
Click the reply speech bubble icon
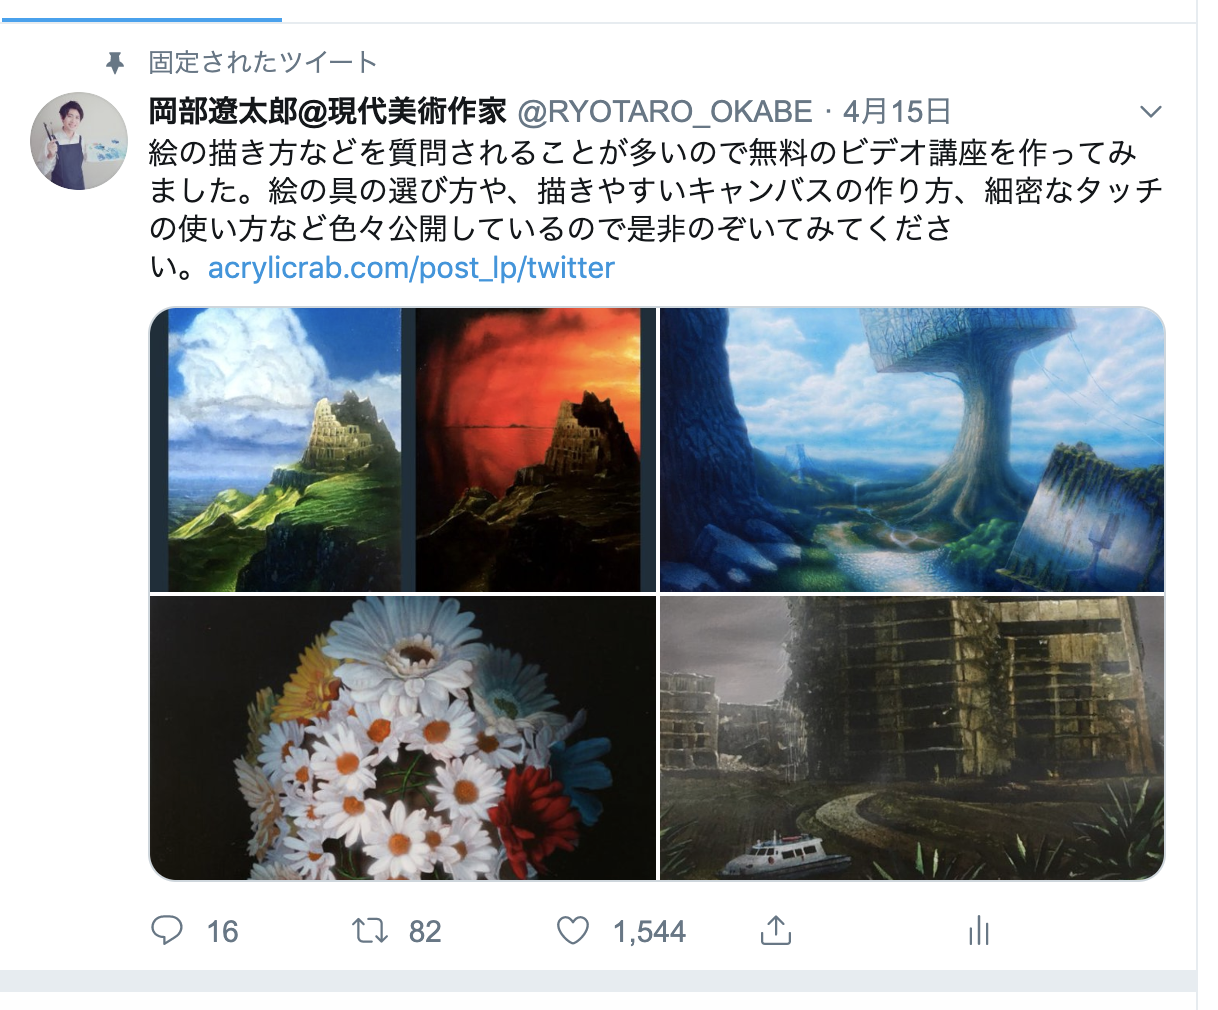(x=167, y=930)
